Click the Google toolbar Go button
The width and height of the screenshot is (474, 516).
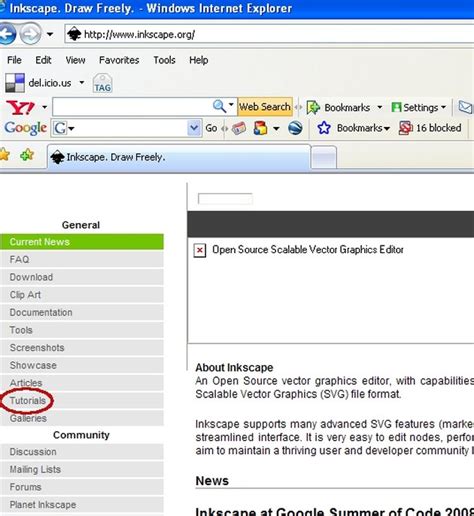211,128
